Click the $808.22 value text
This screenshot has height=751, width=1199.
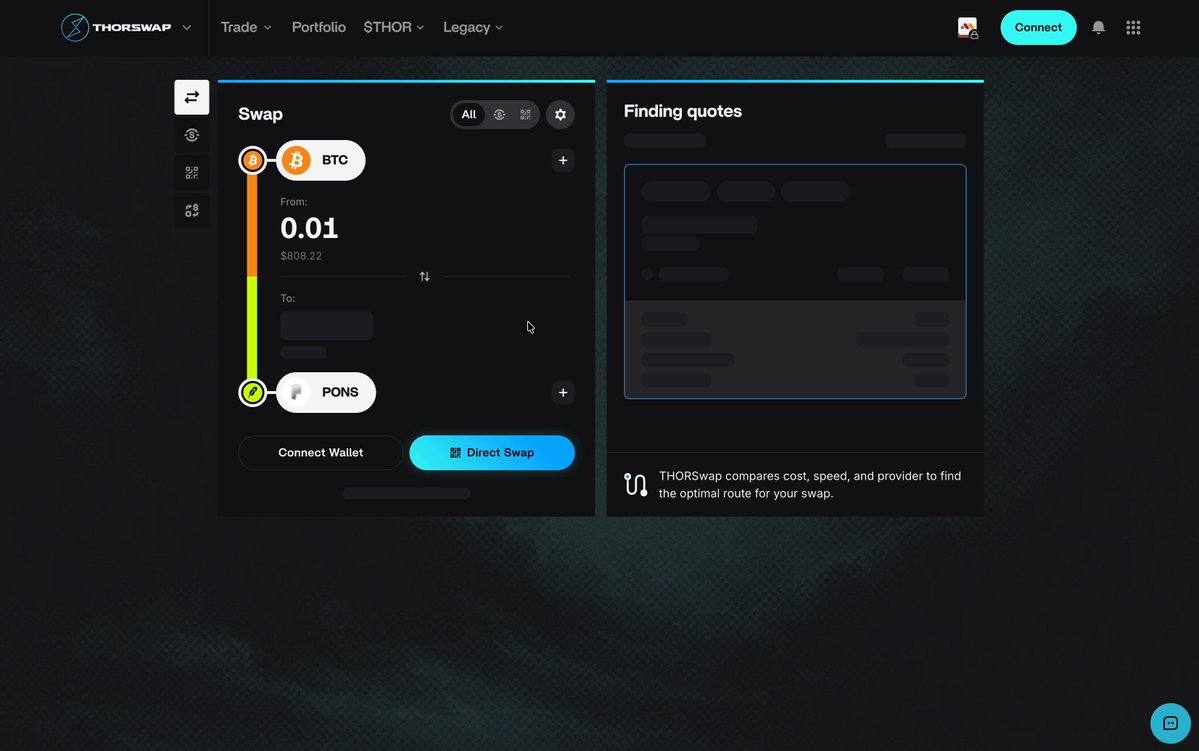pyautogui.click(x=301, y=256)
